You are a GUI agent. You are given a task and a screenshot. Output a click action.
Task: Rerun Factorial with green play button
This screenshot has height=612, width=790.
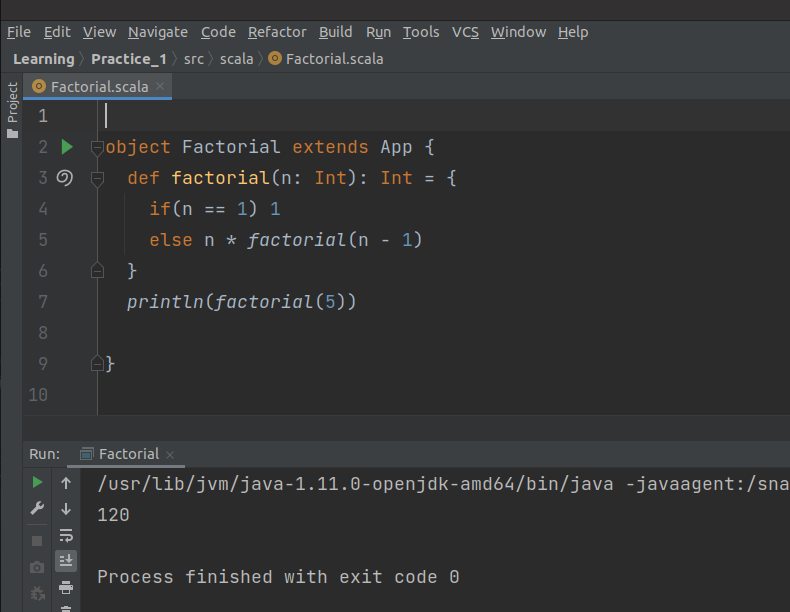pyautogui.click(x=37, y=483)
